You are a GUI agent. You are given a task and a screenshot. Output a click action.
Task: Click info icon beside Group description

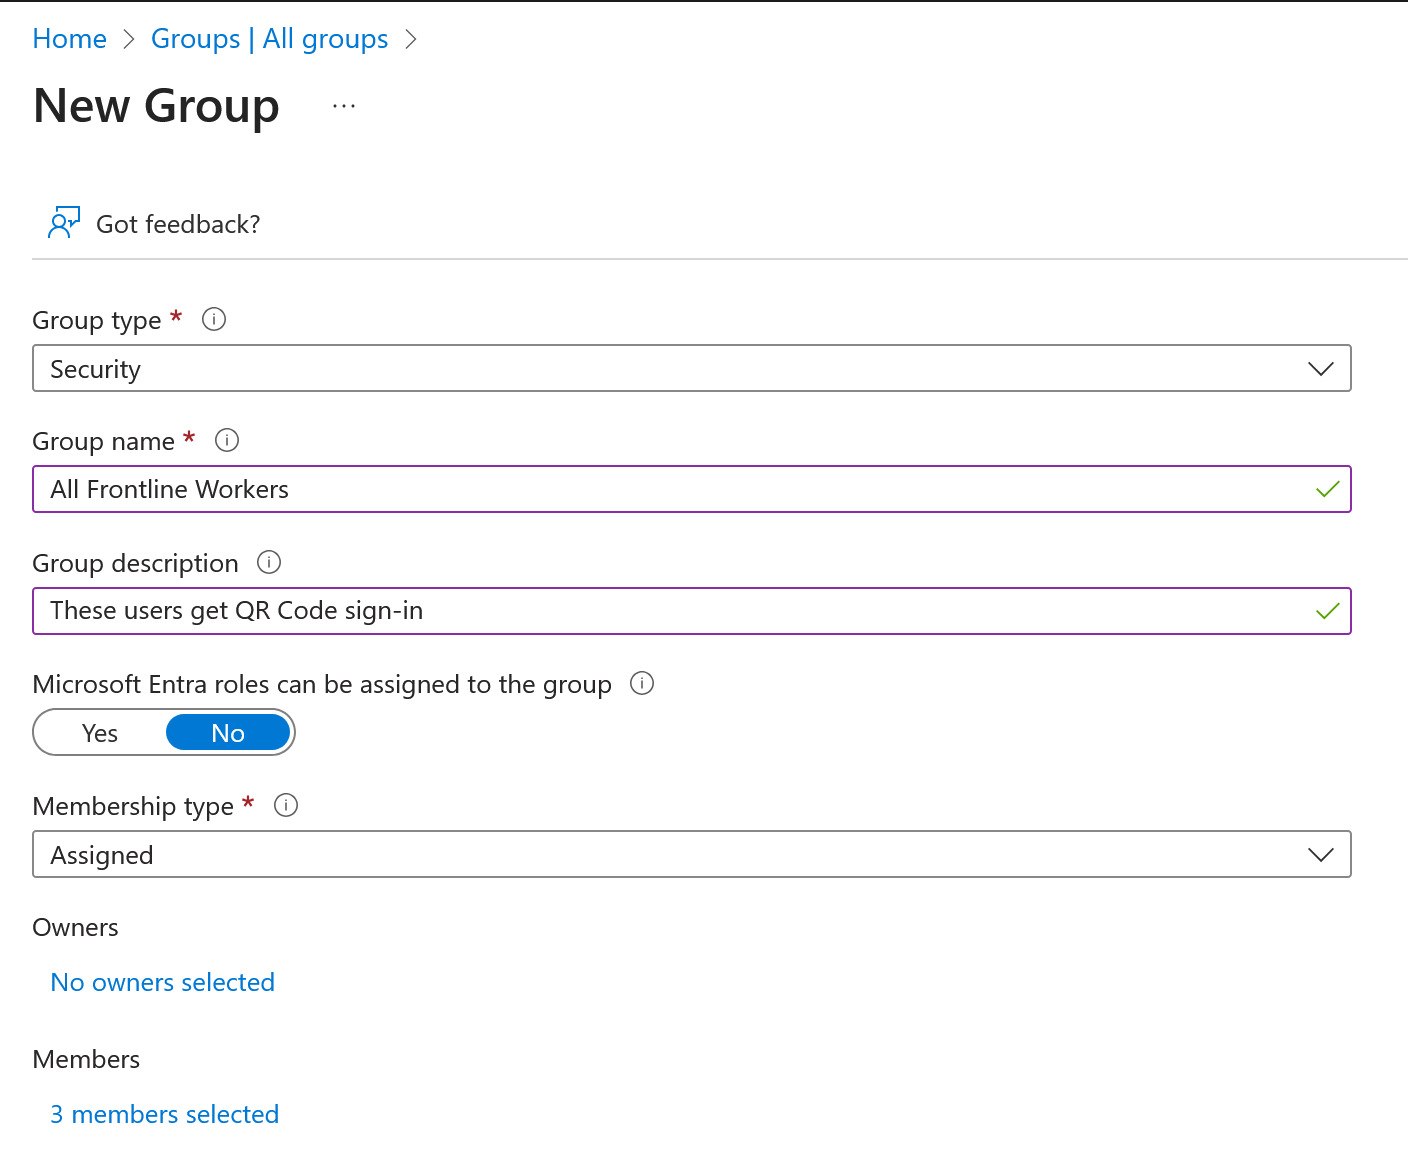(269, 562)
